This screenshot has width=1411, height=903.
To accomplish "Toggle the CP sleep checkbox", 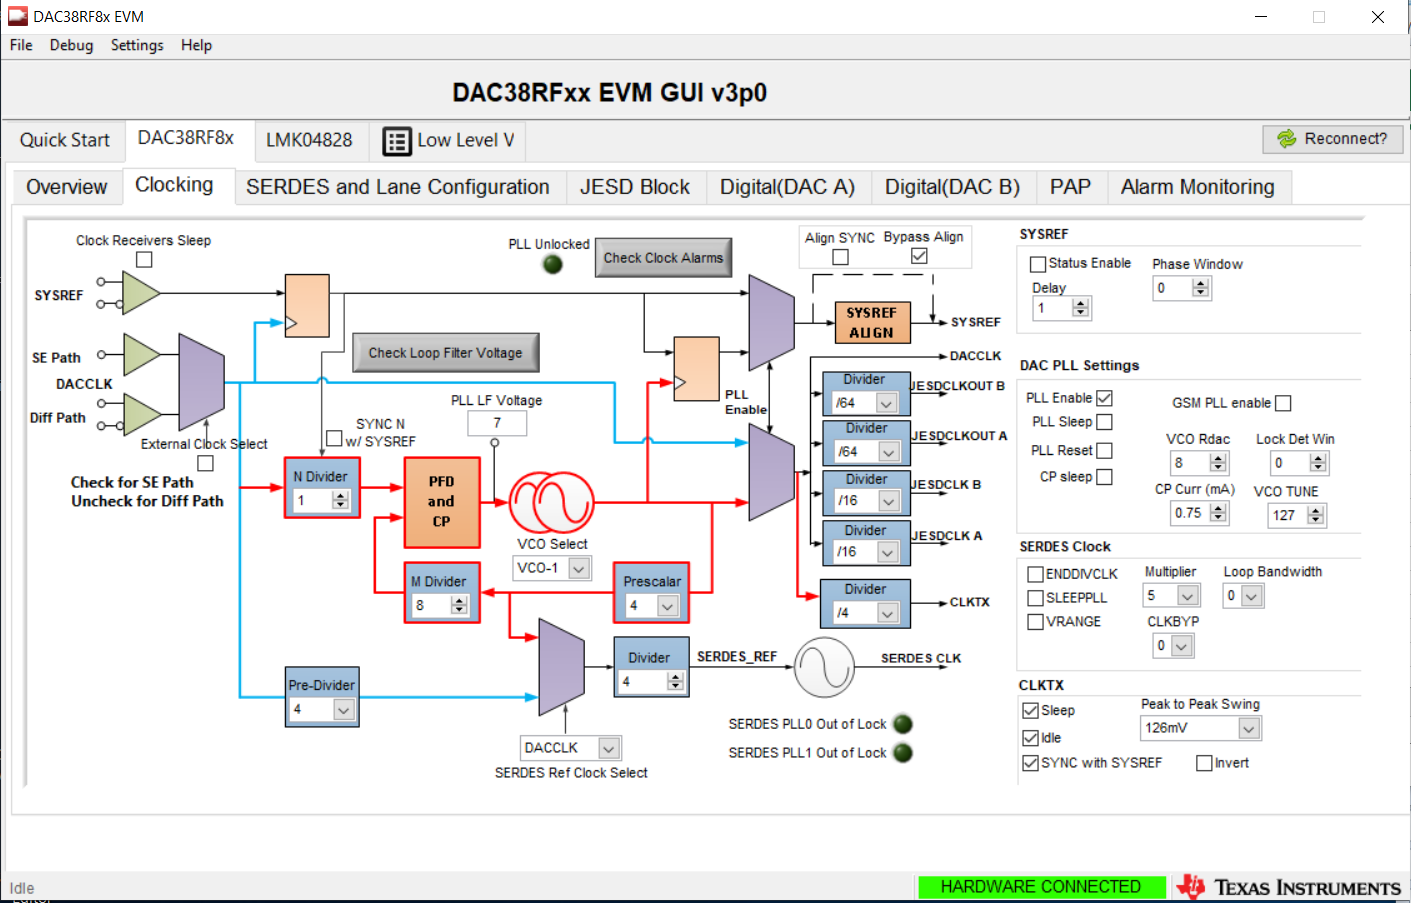I will [1104, 477].
